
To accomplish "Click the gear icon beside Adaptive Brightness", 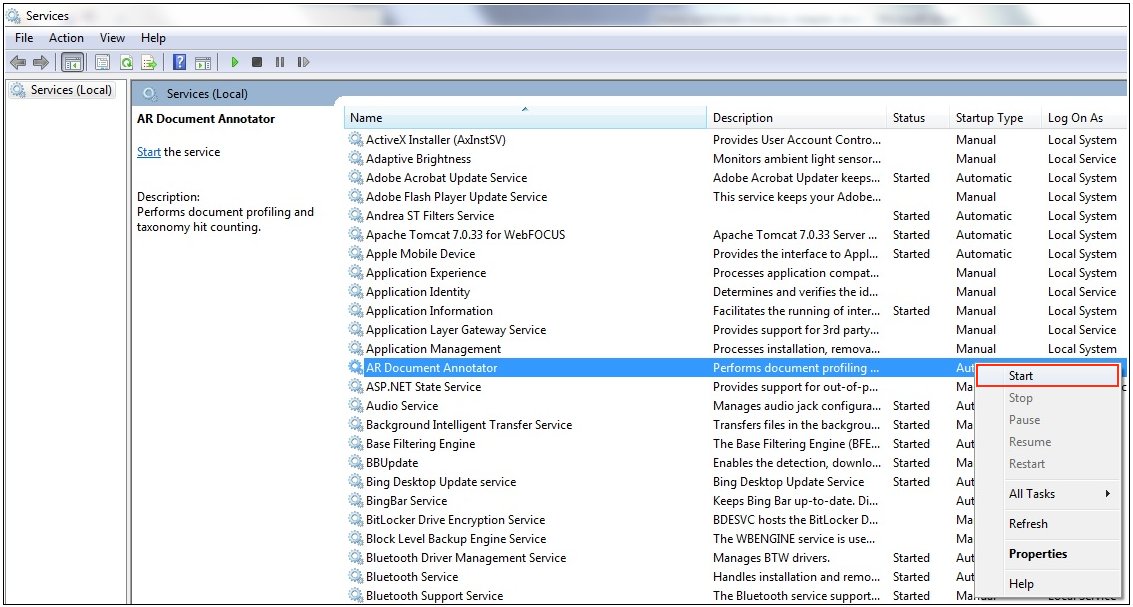I will point(356,158).
